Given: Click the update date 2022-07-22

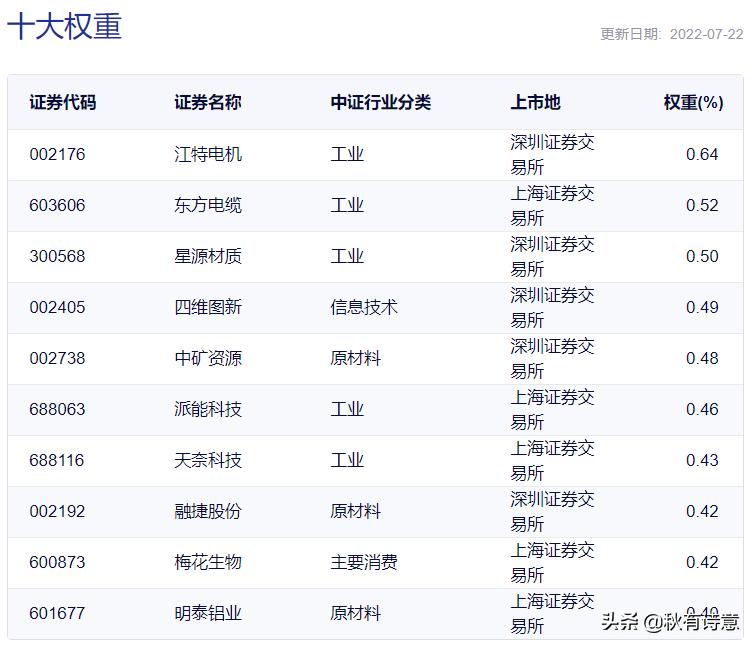Looking at the screenshot, I should click(x=706, y=34).
